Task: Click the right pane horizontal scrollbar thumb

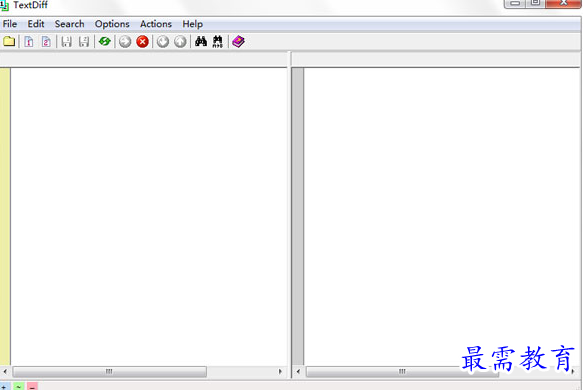Action: [x=402, y=371]
